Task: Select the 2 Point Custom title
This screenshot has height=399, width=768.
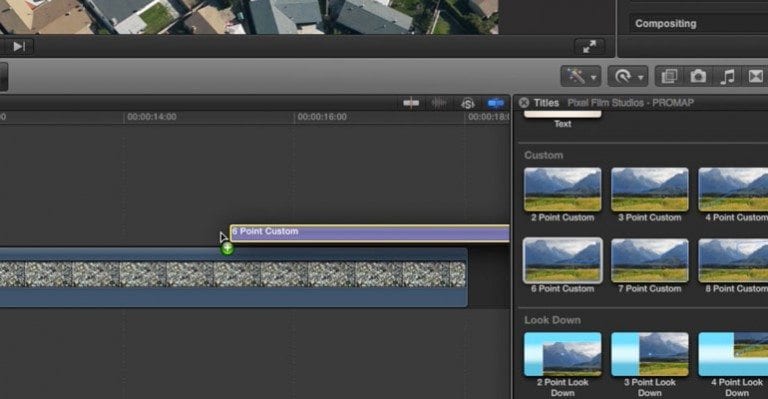Action: tap(562, 189)
